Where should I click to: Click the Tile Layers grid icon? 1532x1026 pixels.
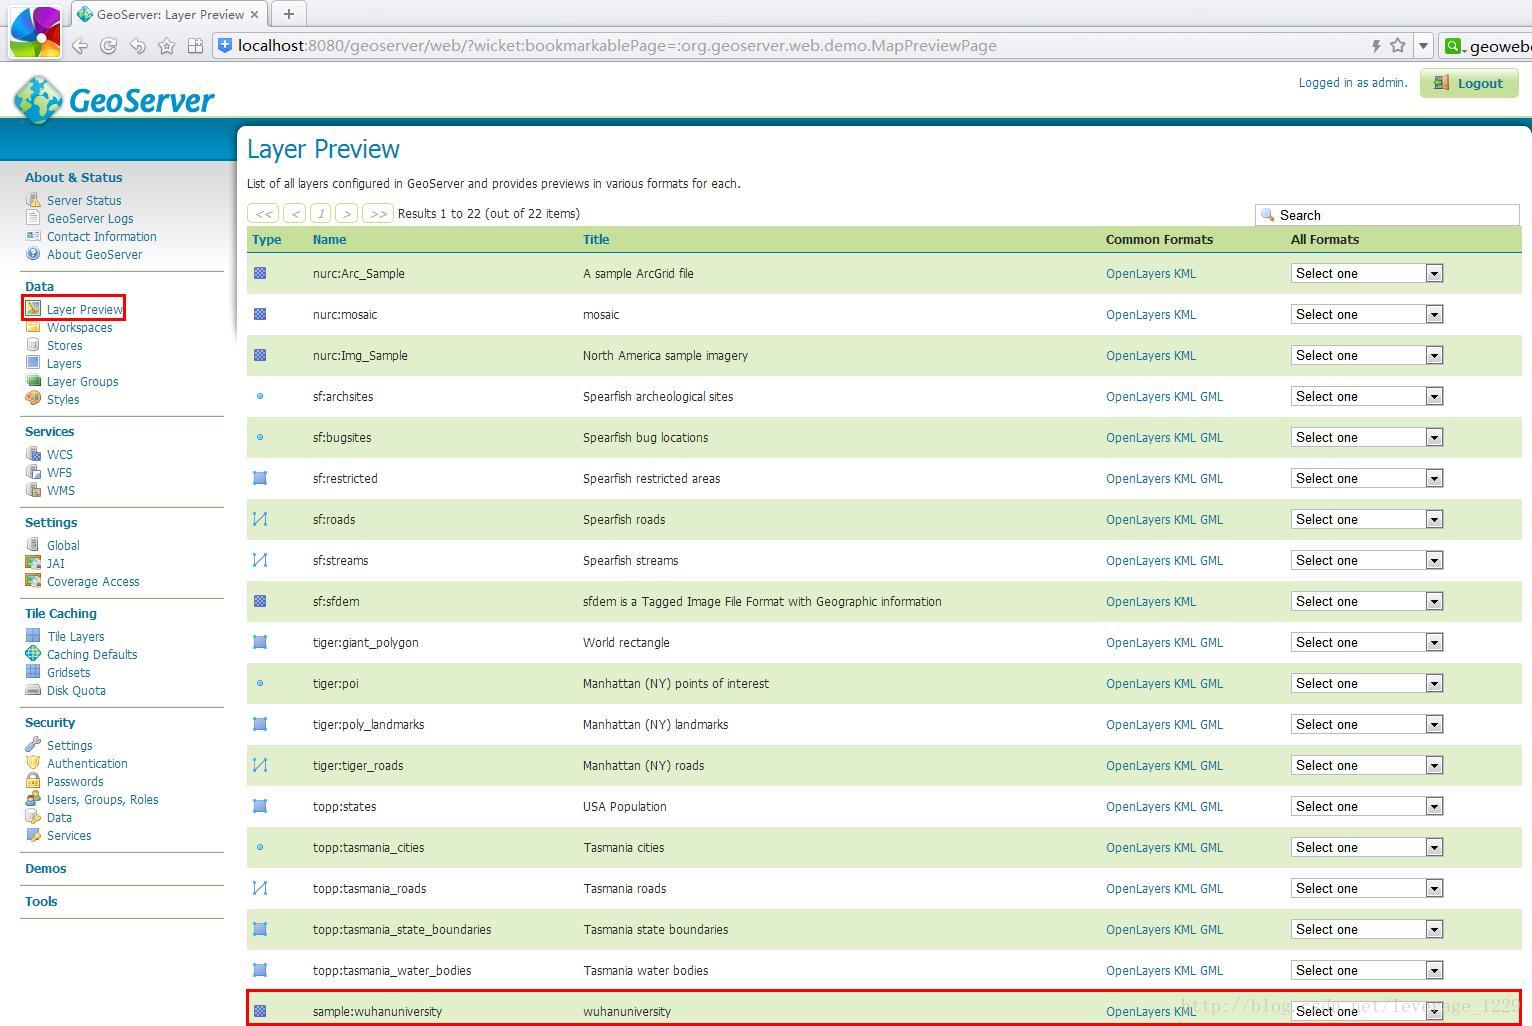point(33,636)
